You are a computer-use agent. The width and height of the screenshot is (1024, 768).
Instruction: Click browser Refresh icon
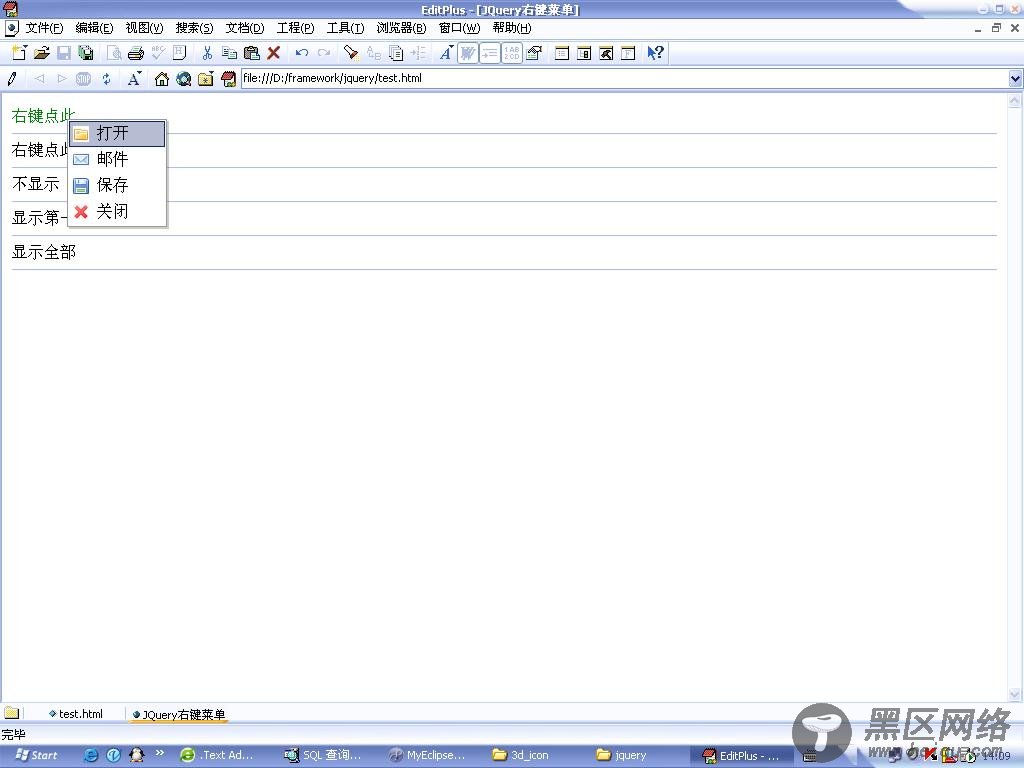pyautogui.click(x=106, y=79)
